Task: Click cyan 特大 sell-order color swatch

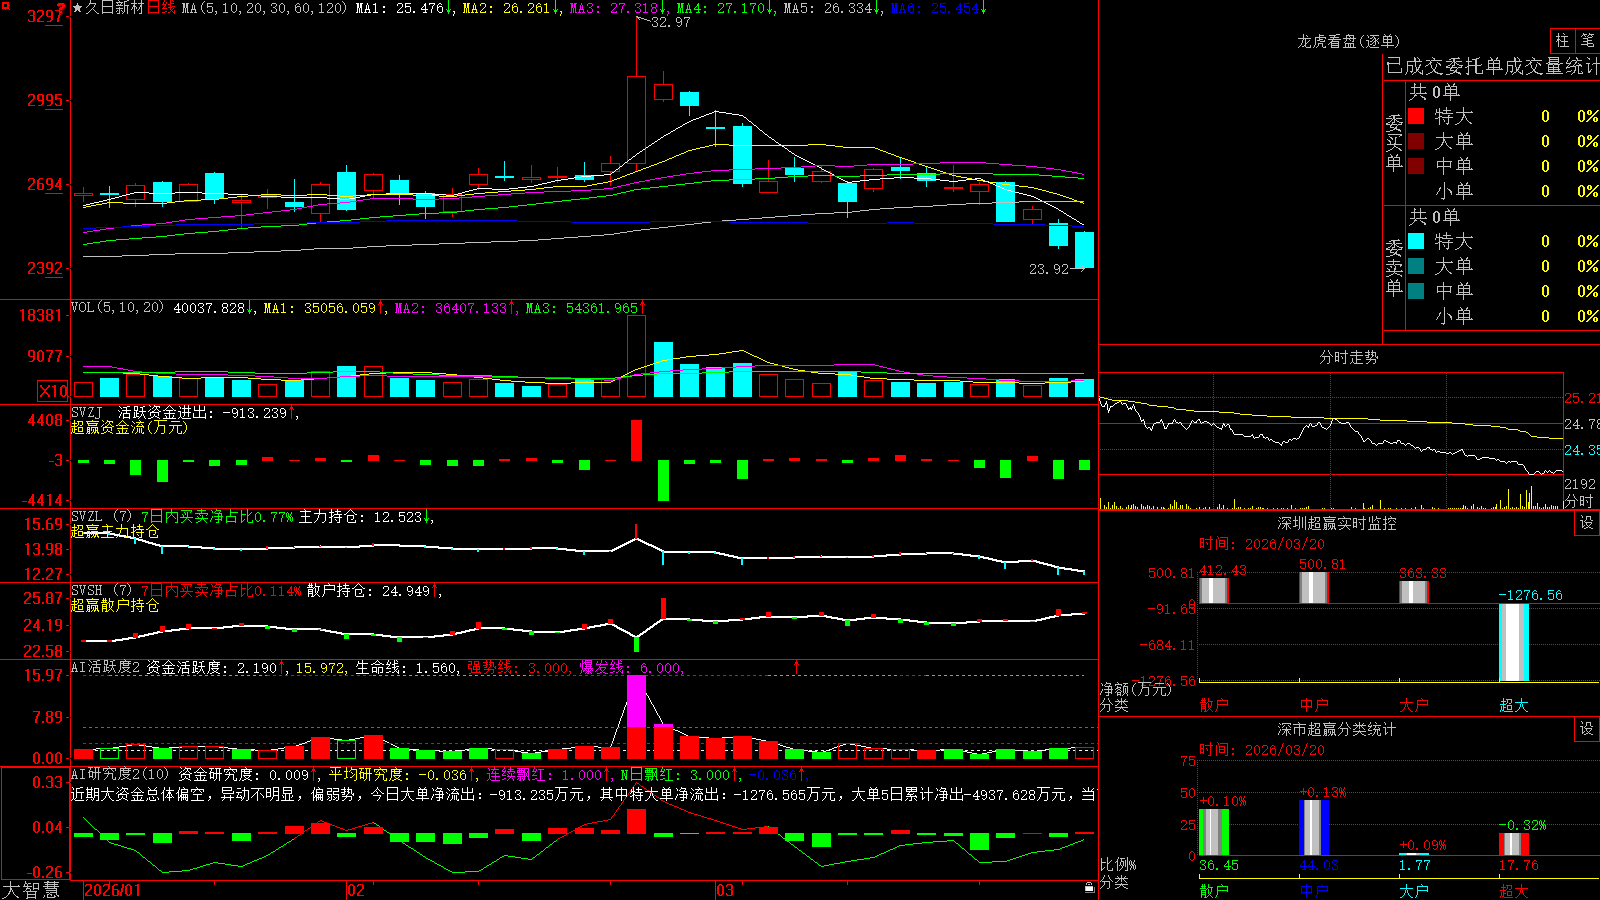Action: pyautogui.click(x=1416, y=241)
